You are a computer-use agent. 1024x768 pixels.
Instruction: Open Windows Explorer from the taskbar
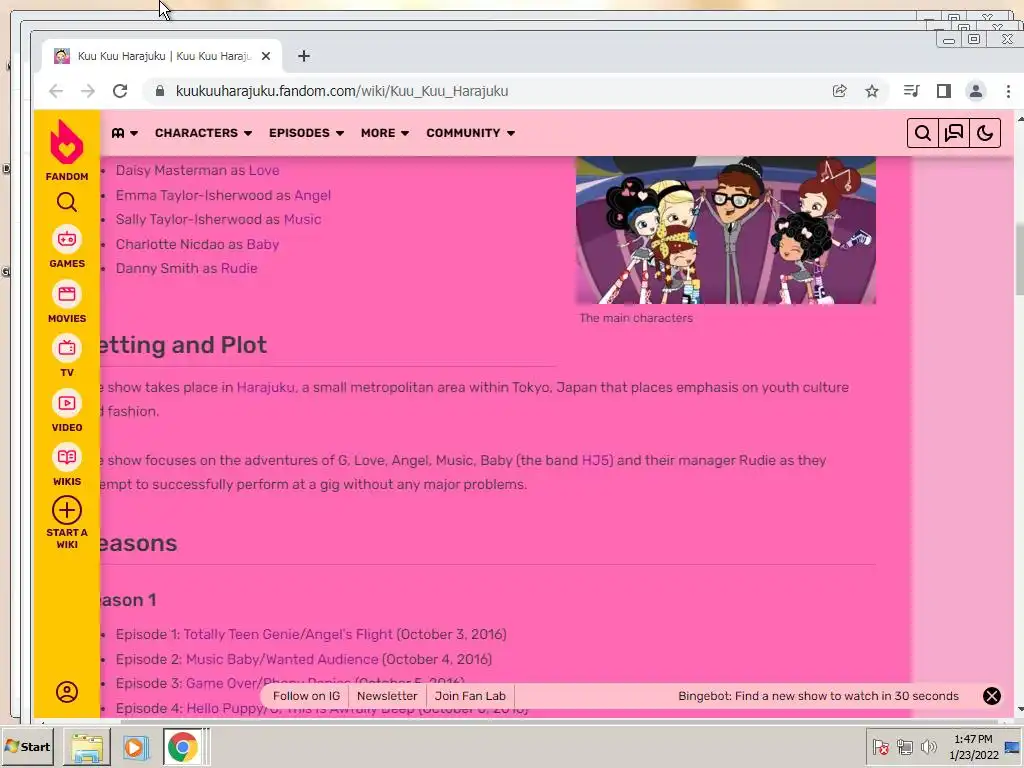[87, 747]
